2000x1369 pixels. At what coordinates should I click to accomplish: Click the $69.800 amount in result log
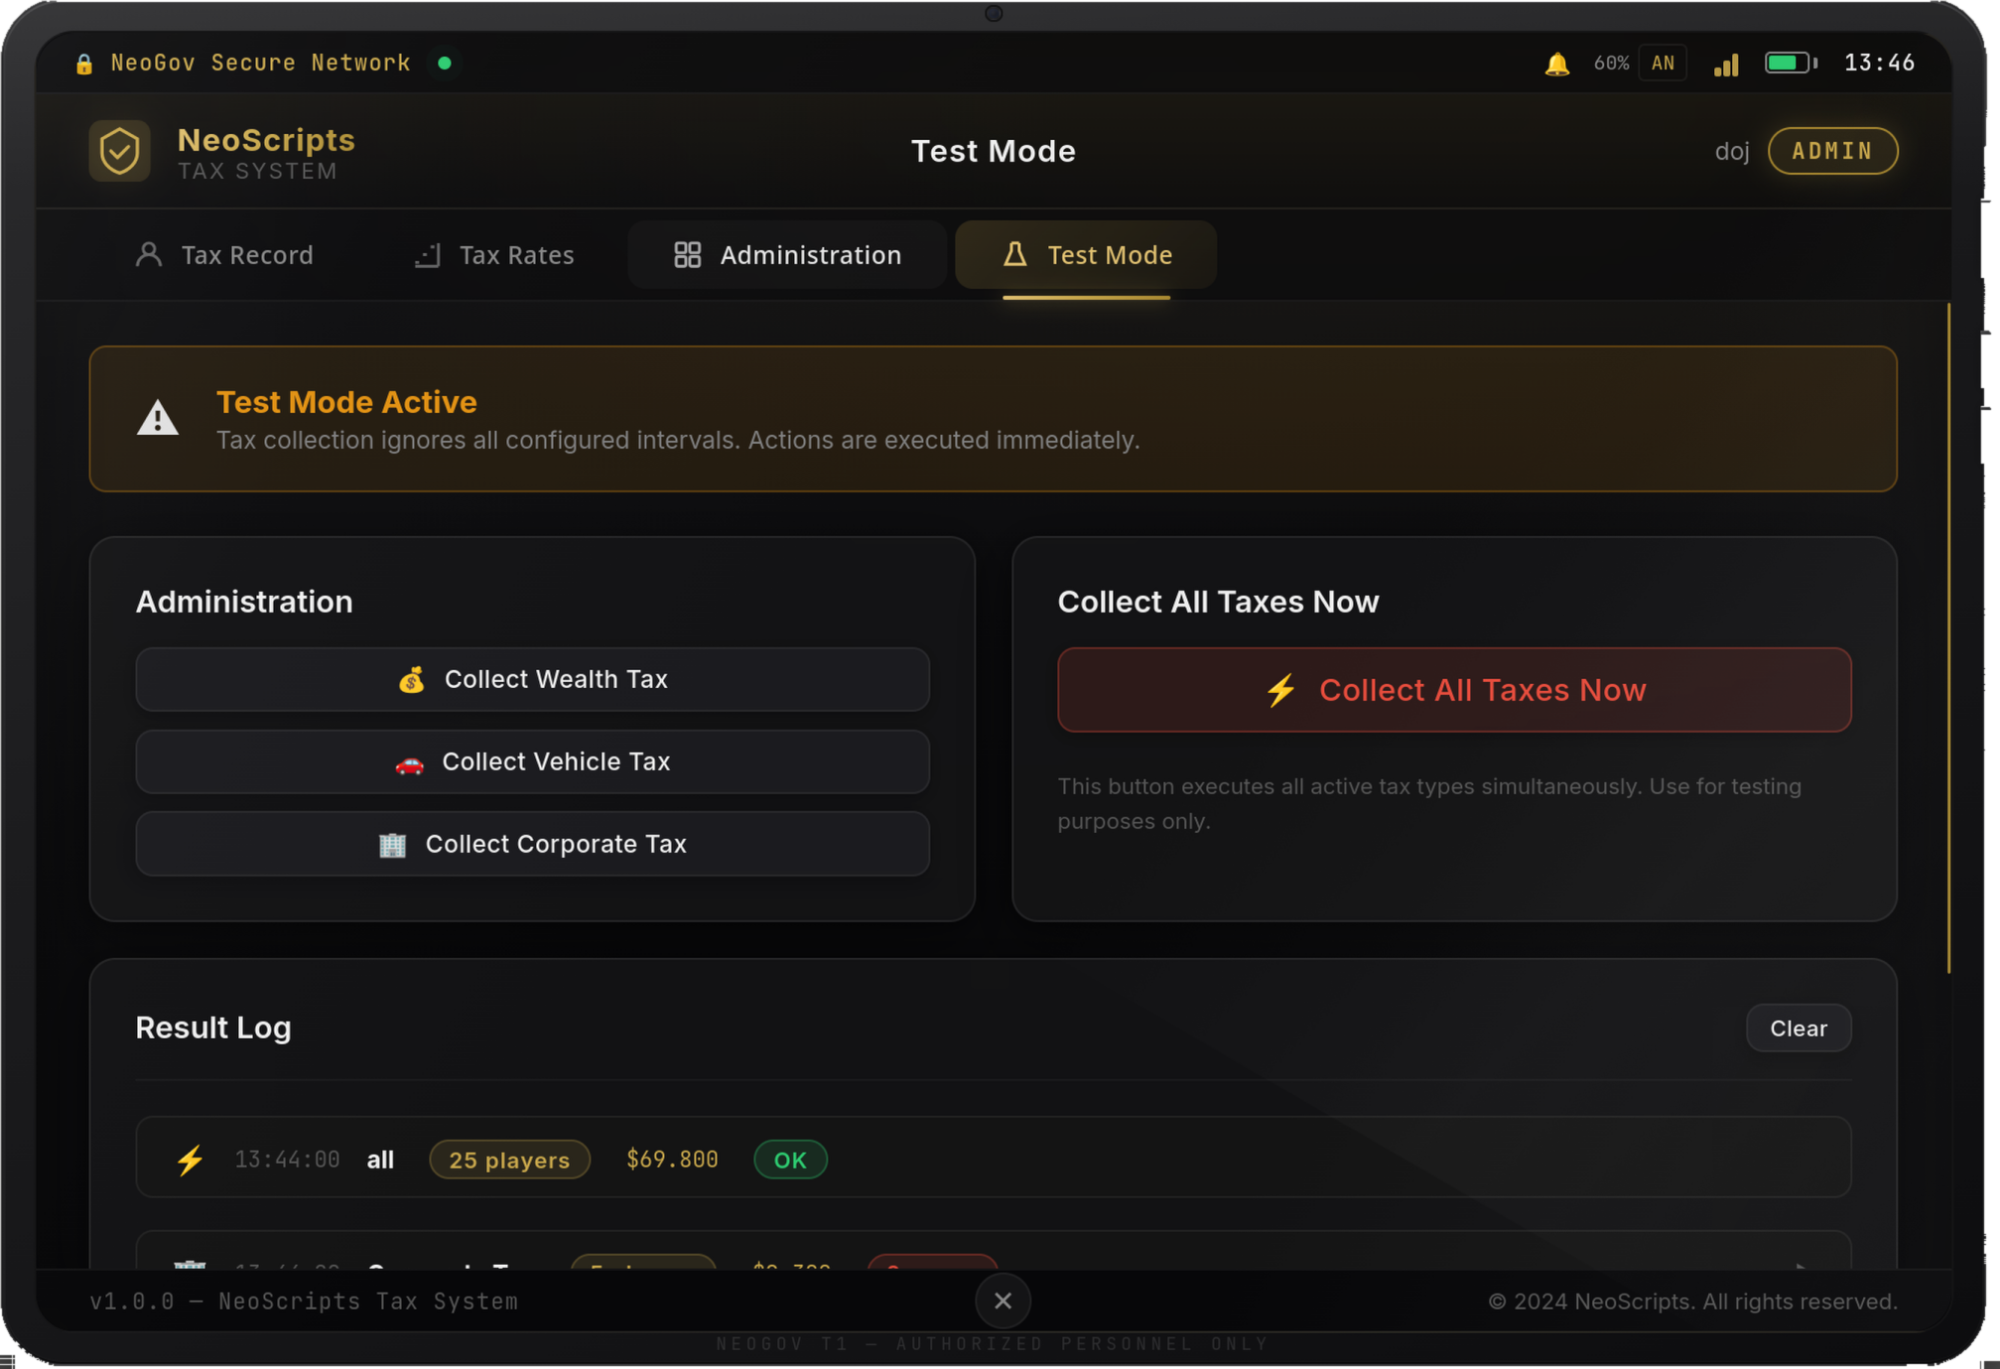pos(672,1160)
